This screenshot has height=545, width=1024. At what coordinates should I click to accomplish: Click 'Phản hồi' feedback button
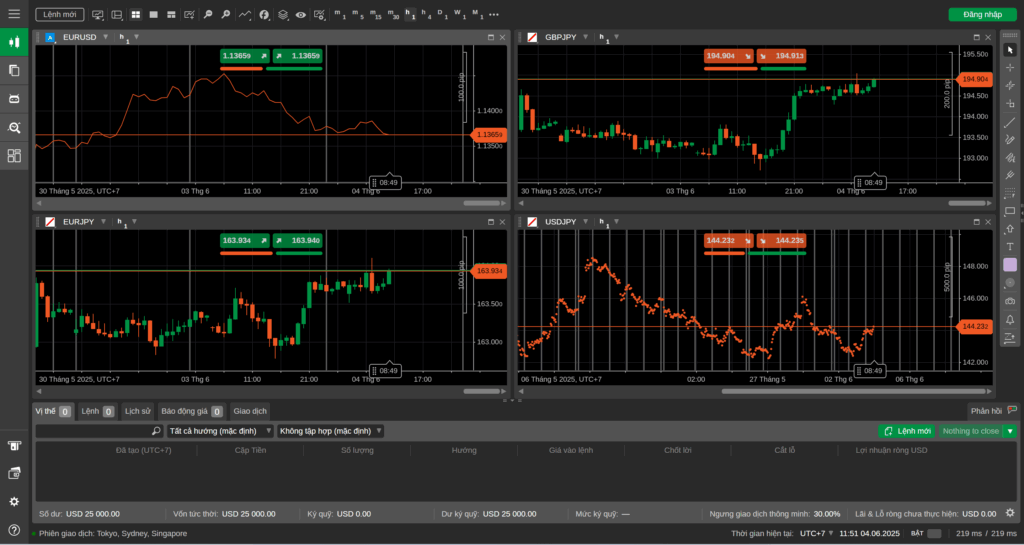993,411
